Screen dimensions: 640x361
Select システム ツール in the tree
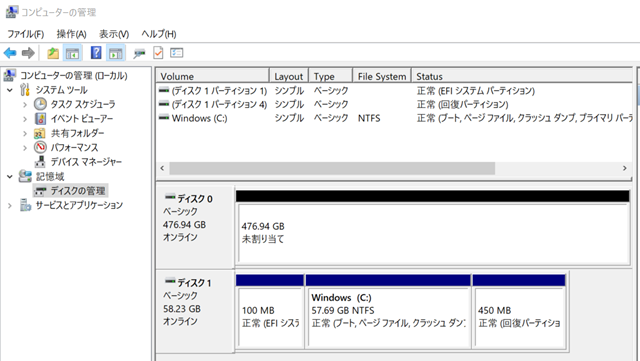click(62, 90)
